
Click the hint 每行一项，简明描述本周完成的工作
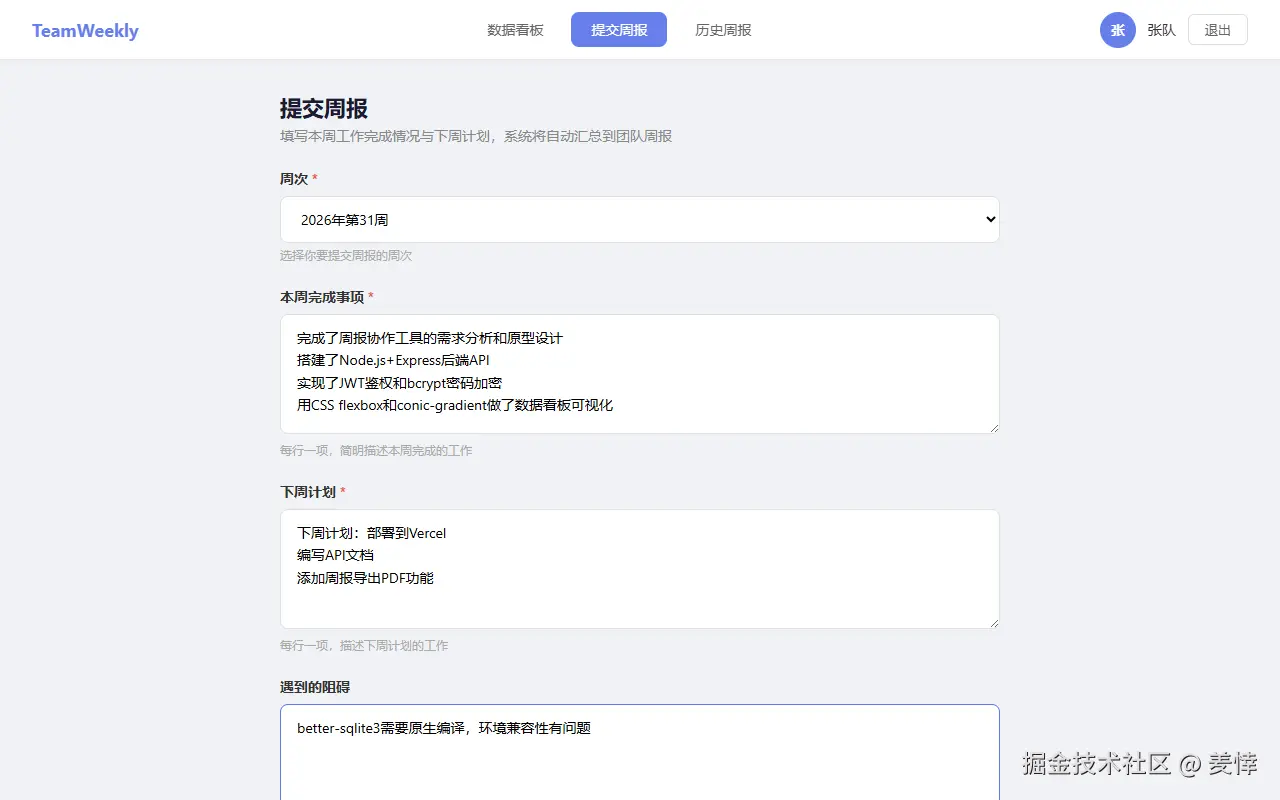pos(376,451)
